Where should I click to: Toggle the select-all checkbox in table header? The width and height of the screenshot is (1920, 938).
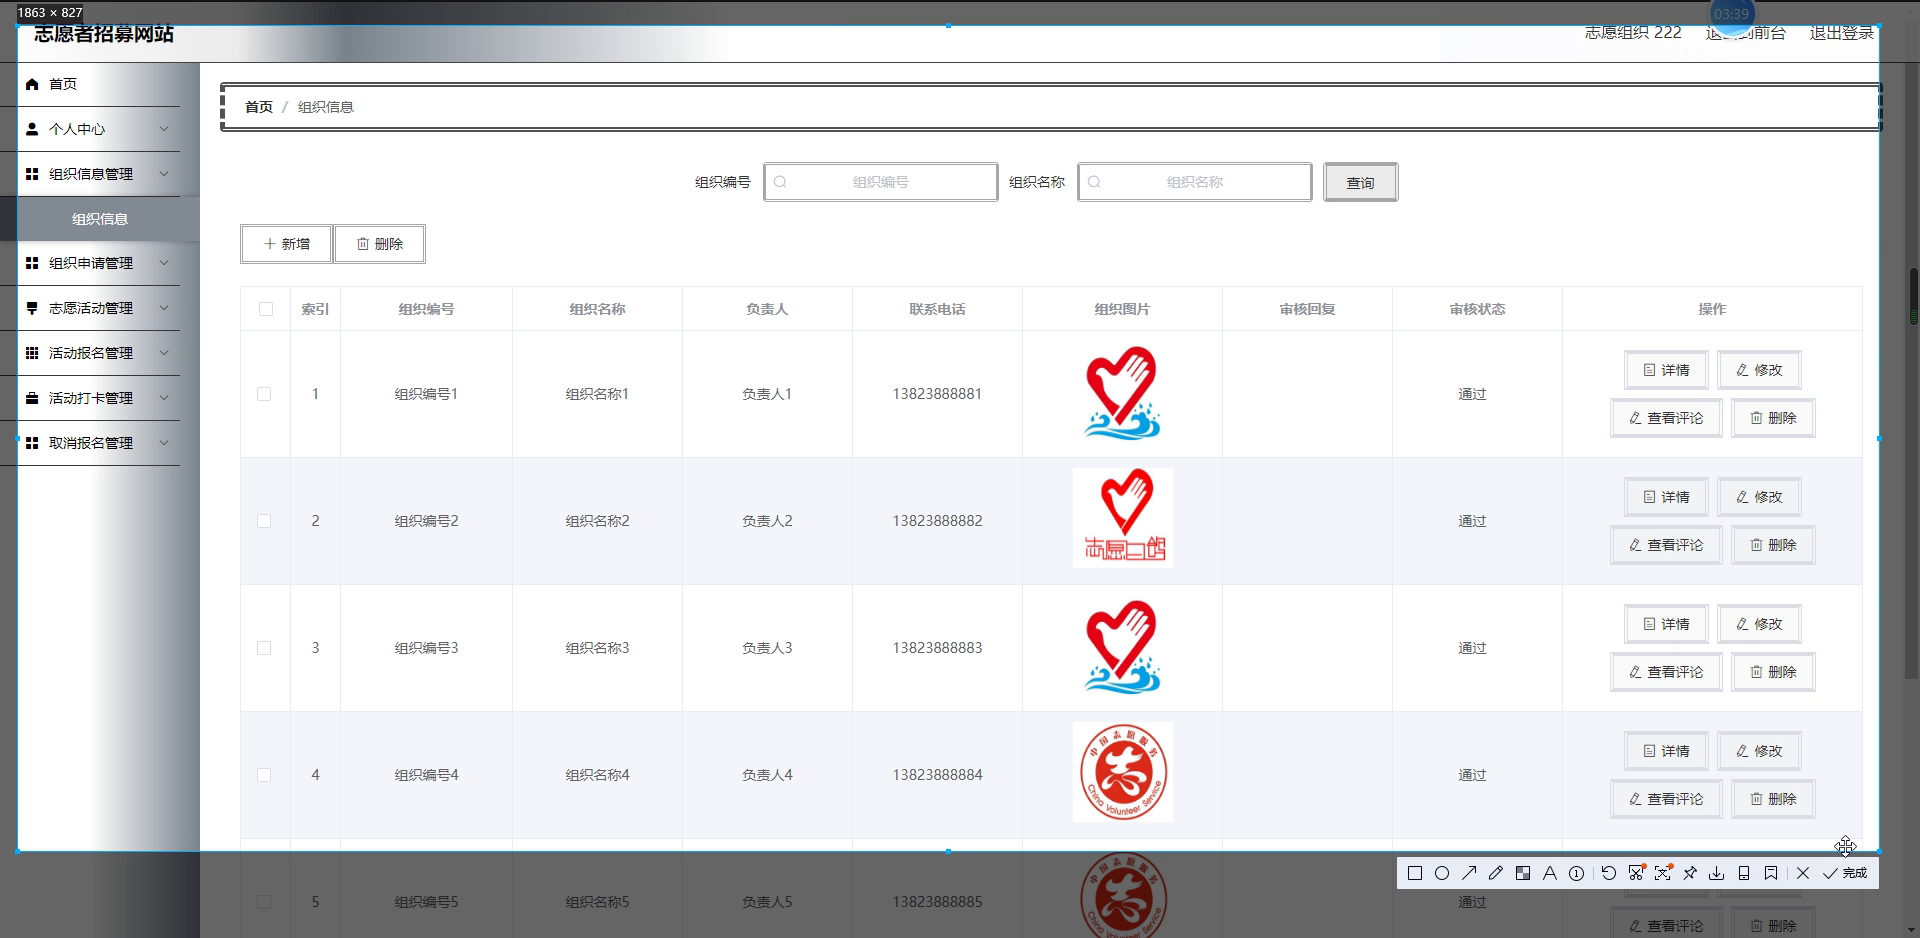pos(266,309)
